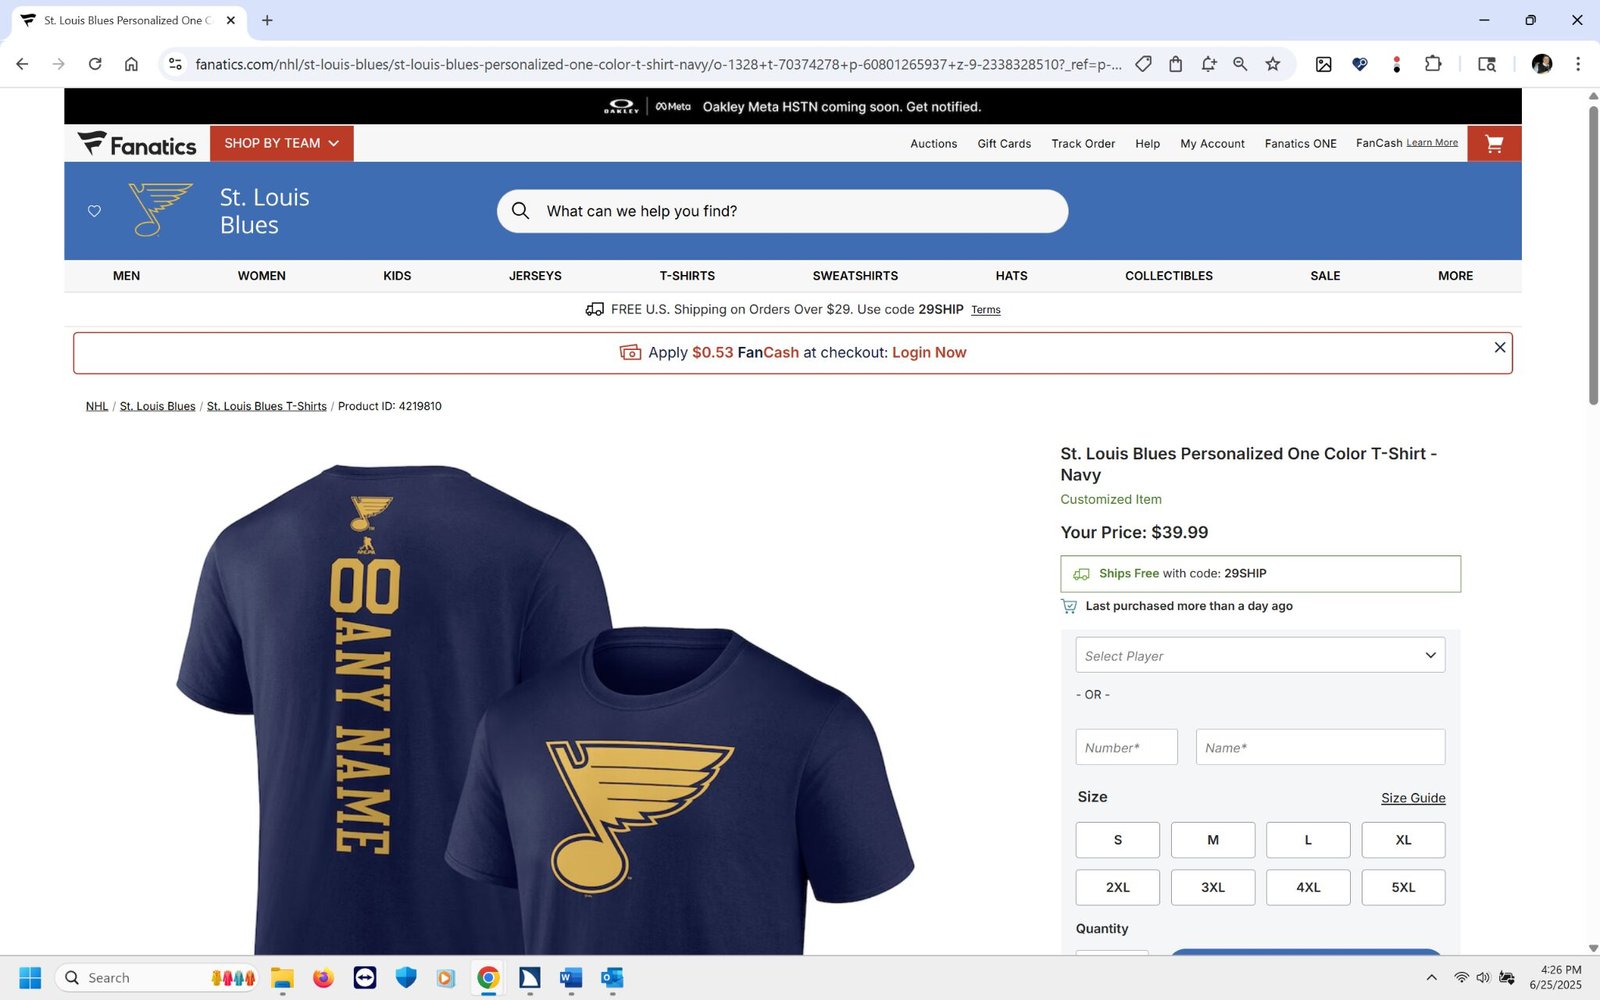Open browser home page icon

[131, 64]
